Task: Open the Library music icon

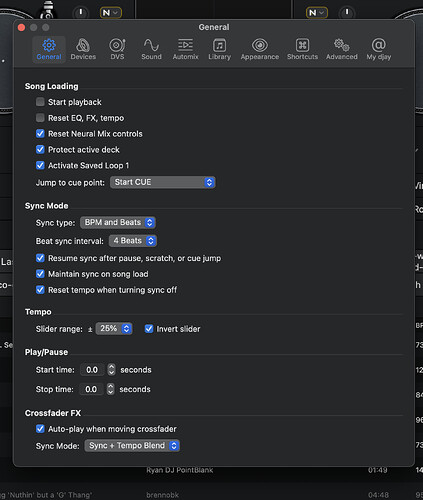Action: coord(219,45)
